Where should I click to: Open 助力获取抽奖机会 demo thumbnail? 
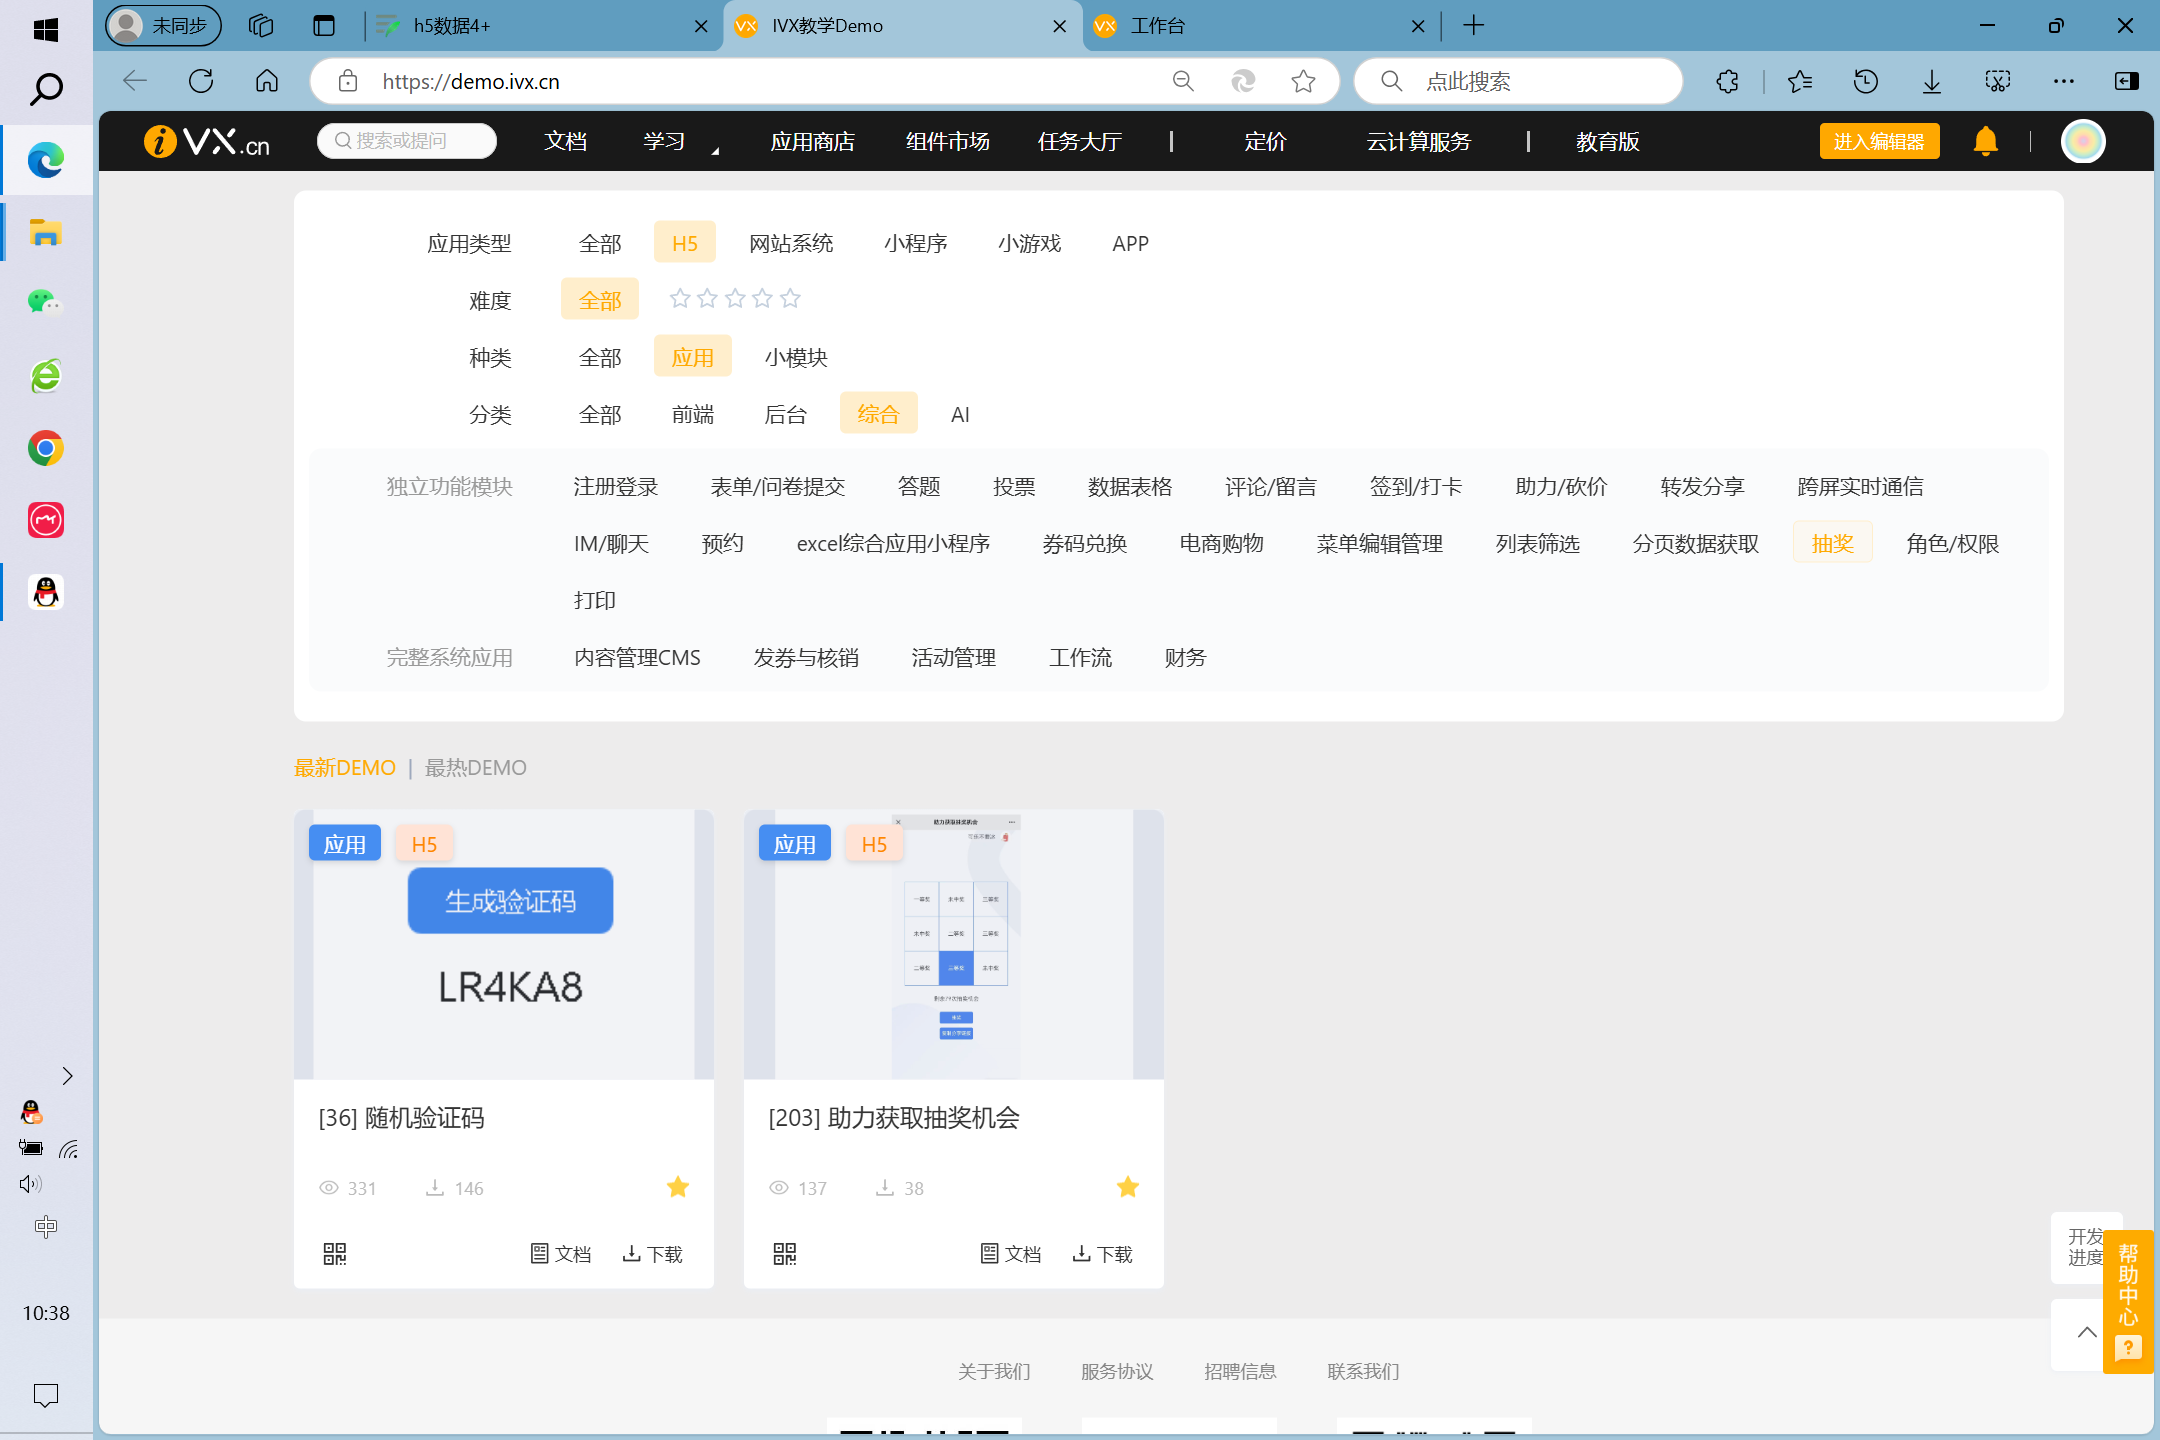(x=954, y=944)
